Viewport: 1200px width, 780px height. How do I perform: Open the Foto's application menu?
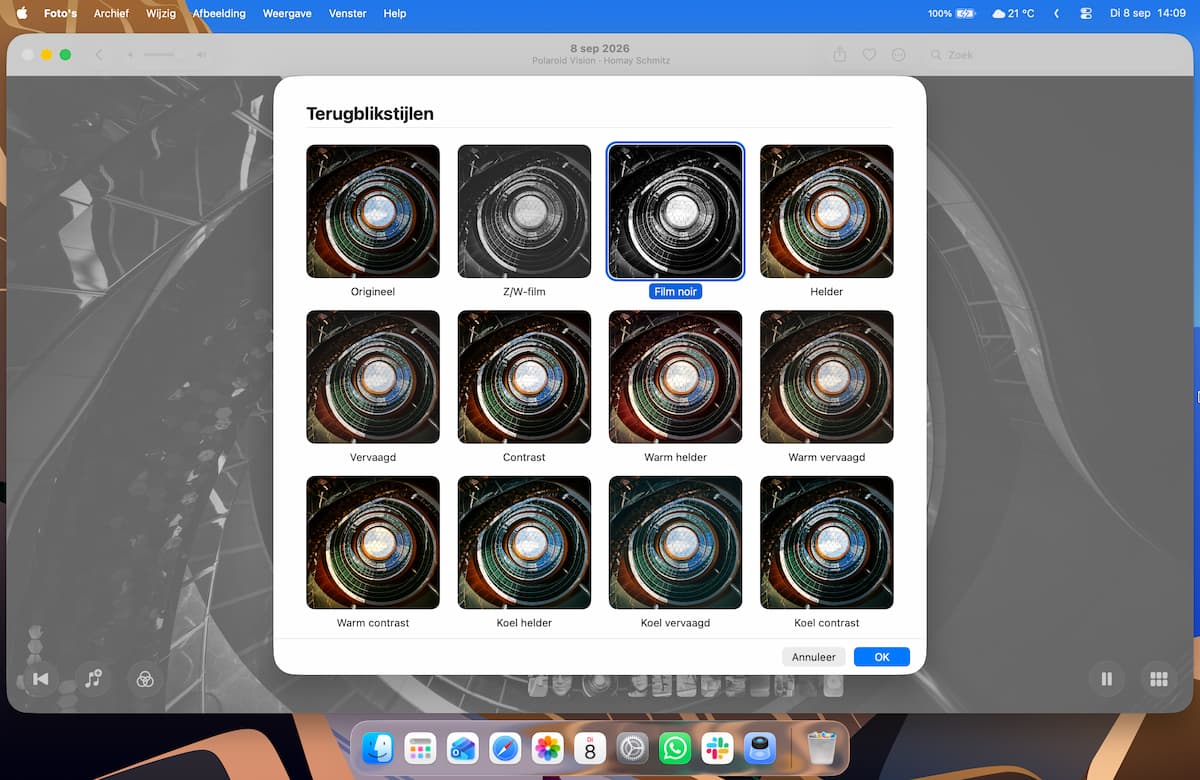pyautogui.click(x=60, y=14)
